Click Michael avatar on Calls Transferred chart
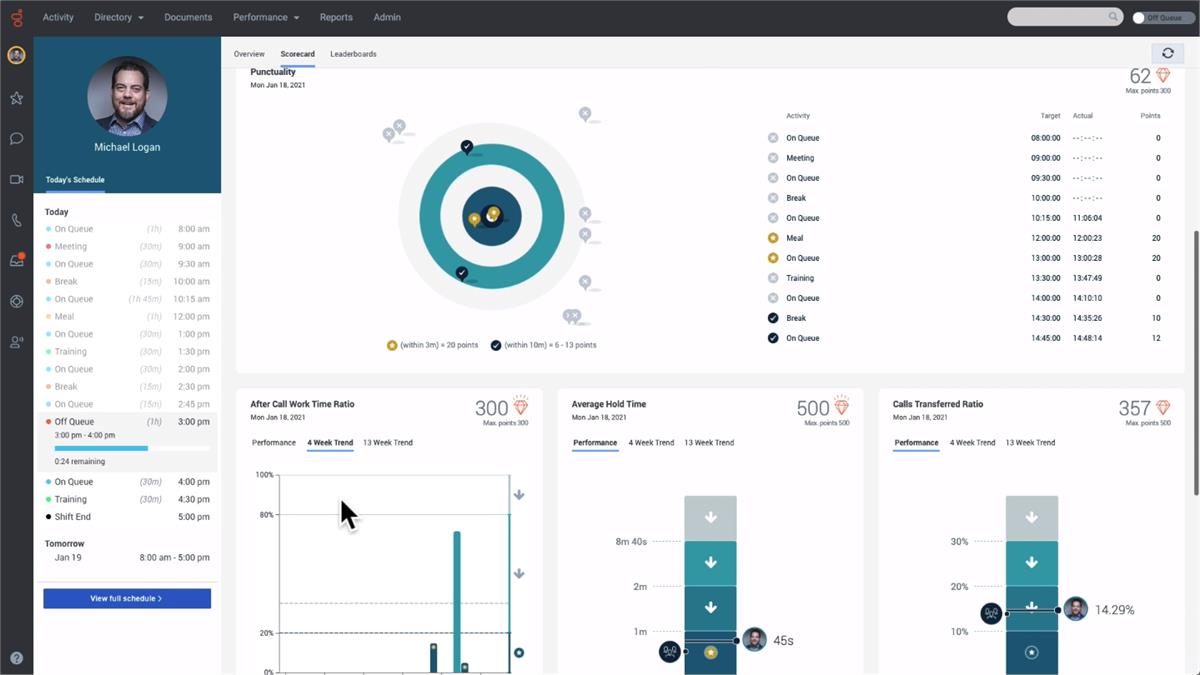The image size is (1200, 675). point(1075,609)
